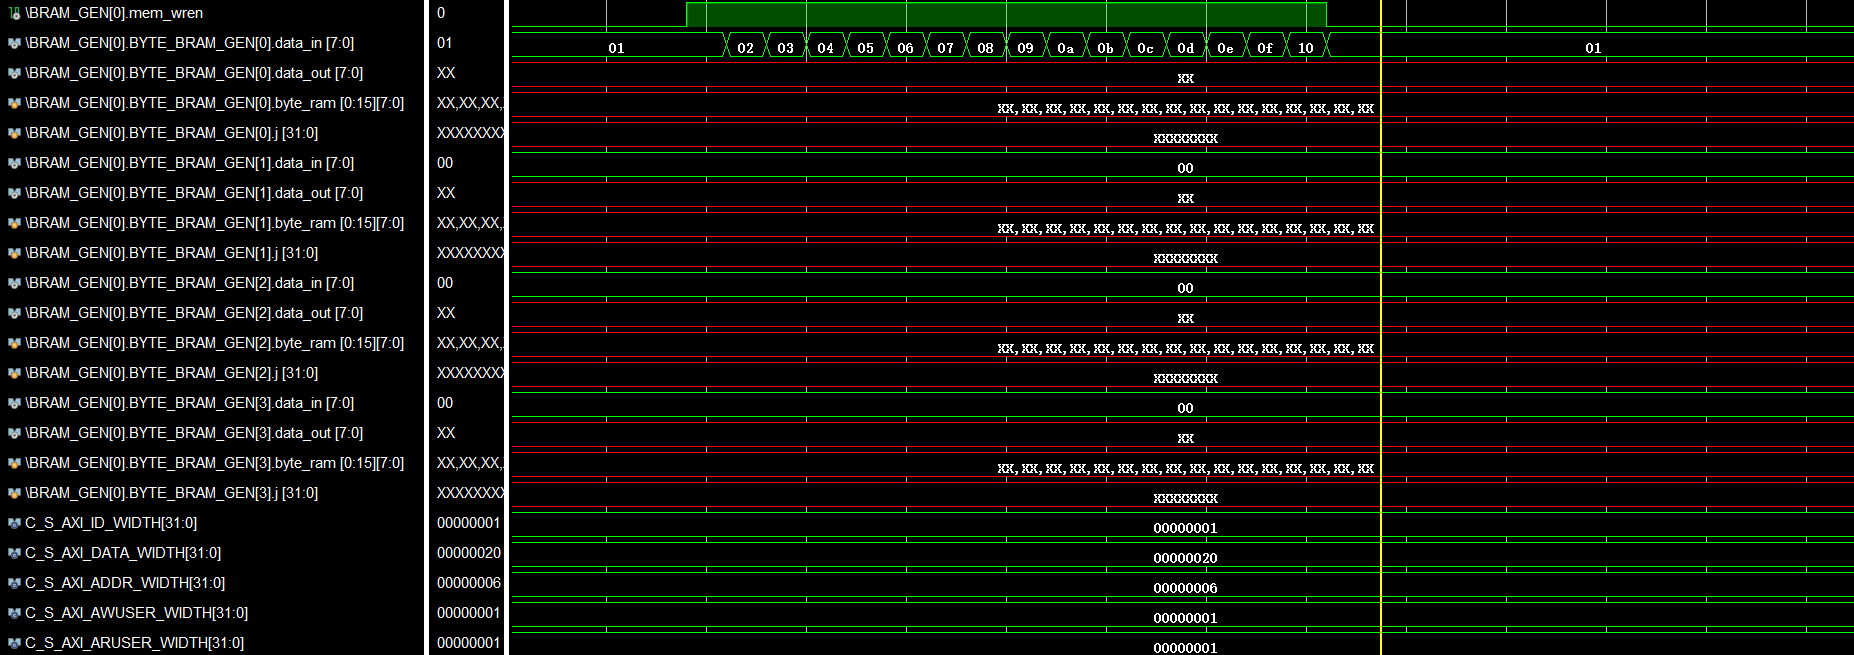Click the signal icon beside mem_wren
Viewport: 1854px width, 655px height.
tap(14, 13)
